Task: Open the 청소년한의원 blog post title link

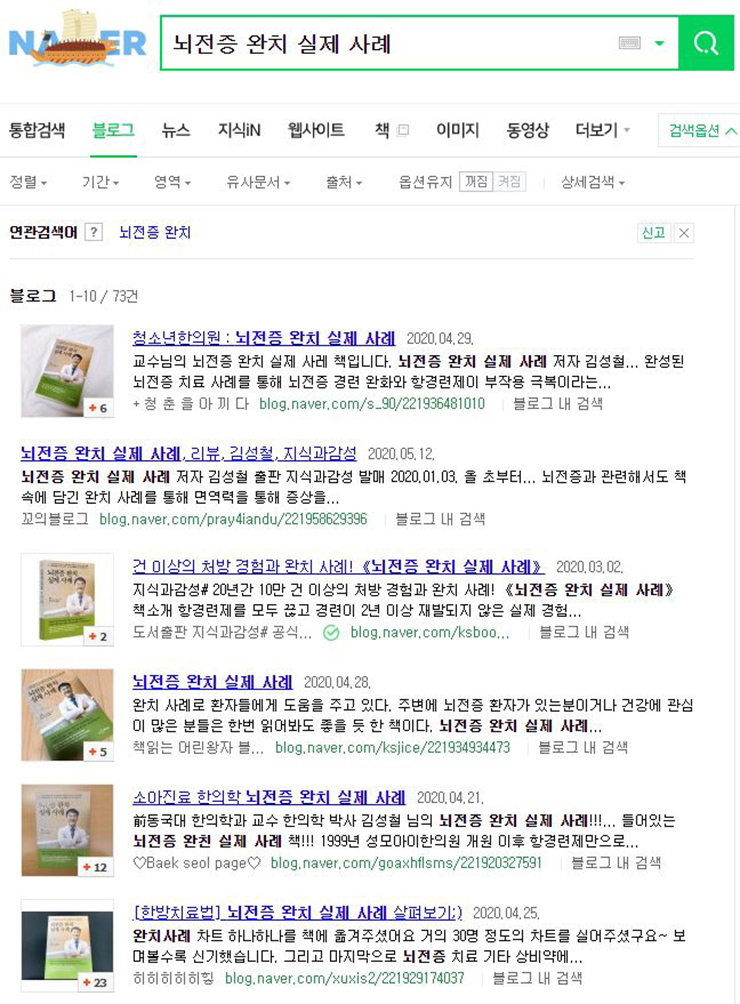Action: [x=264, y=337]
